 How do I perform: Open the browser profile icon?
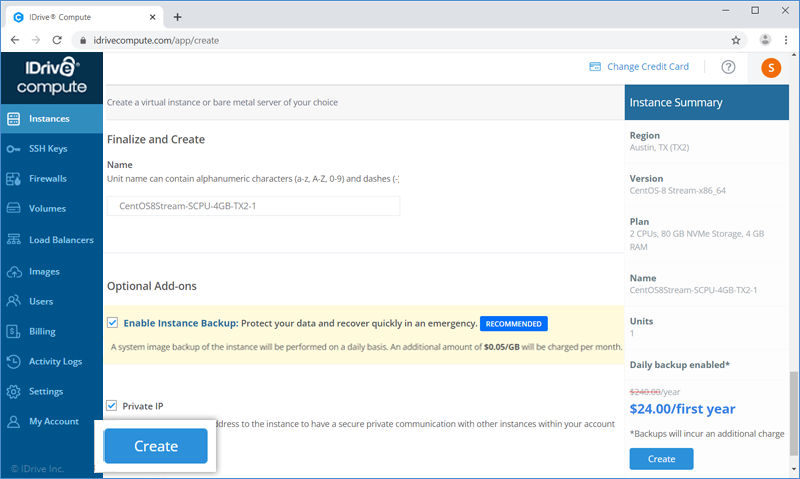click(765, 40)
